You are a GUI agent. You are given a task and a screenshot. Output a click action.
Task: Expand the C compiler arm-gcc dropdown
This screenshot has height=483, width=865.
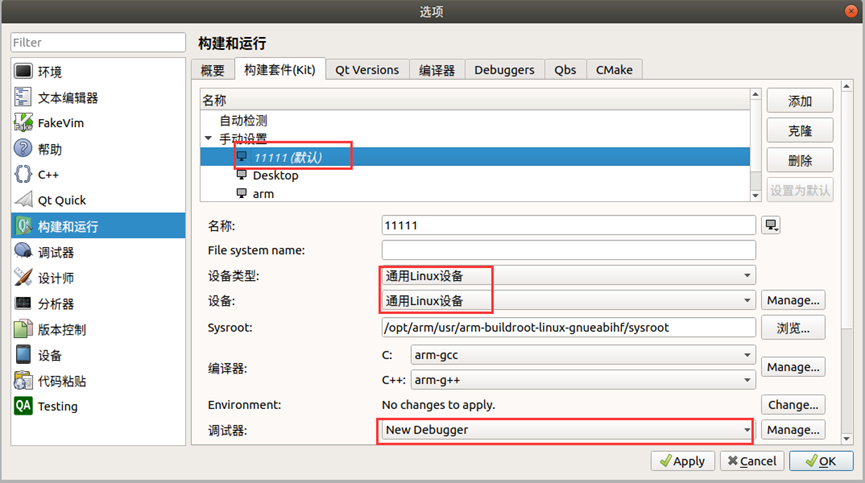[x=583, y=355]
